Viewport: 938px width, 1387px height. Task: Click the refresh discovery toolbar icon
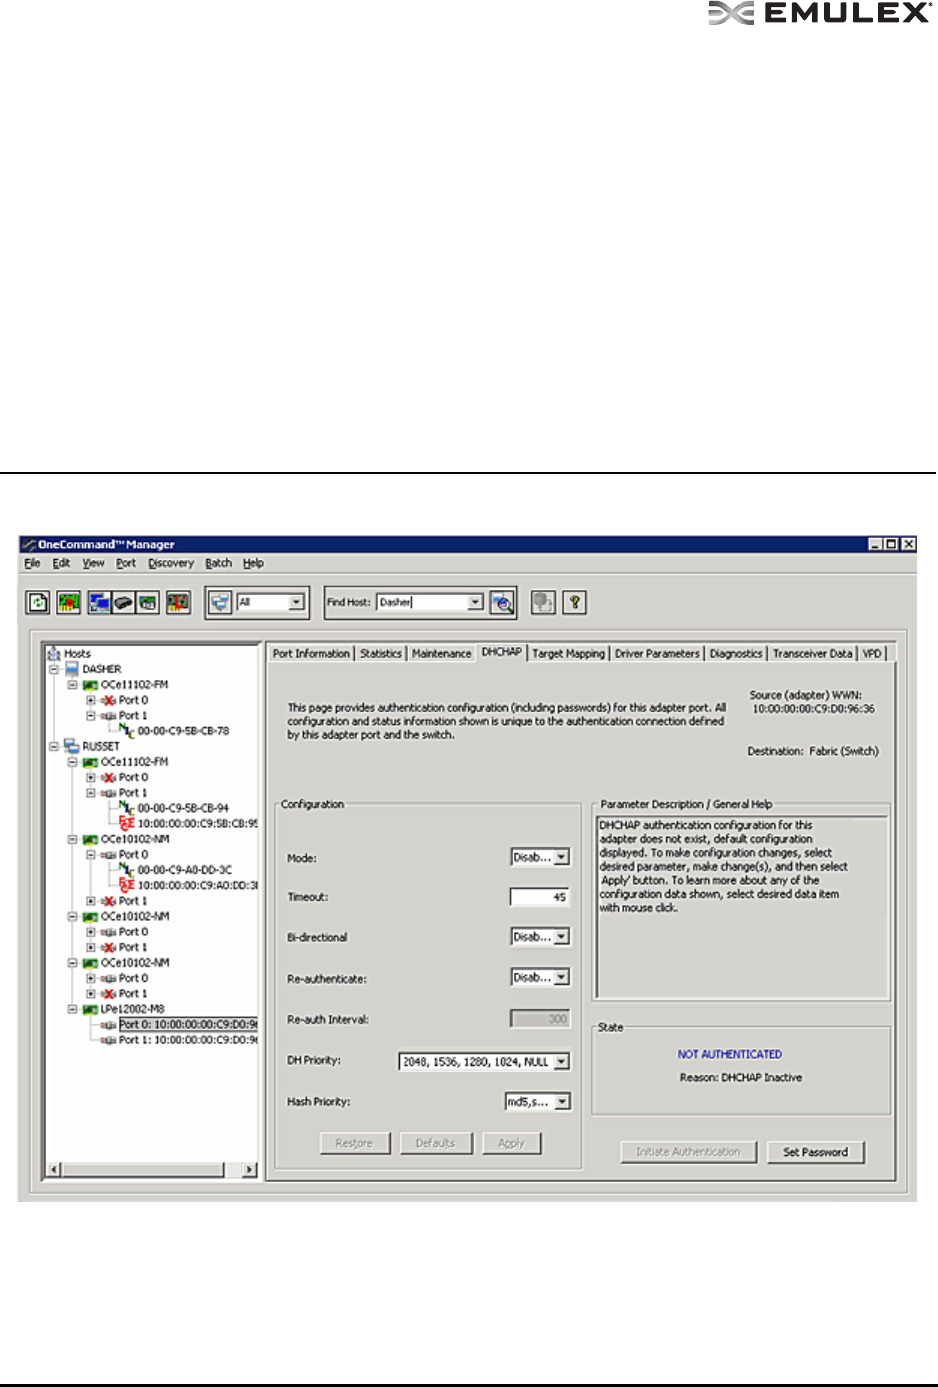(x=38, y=603)
